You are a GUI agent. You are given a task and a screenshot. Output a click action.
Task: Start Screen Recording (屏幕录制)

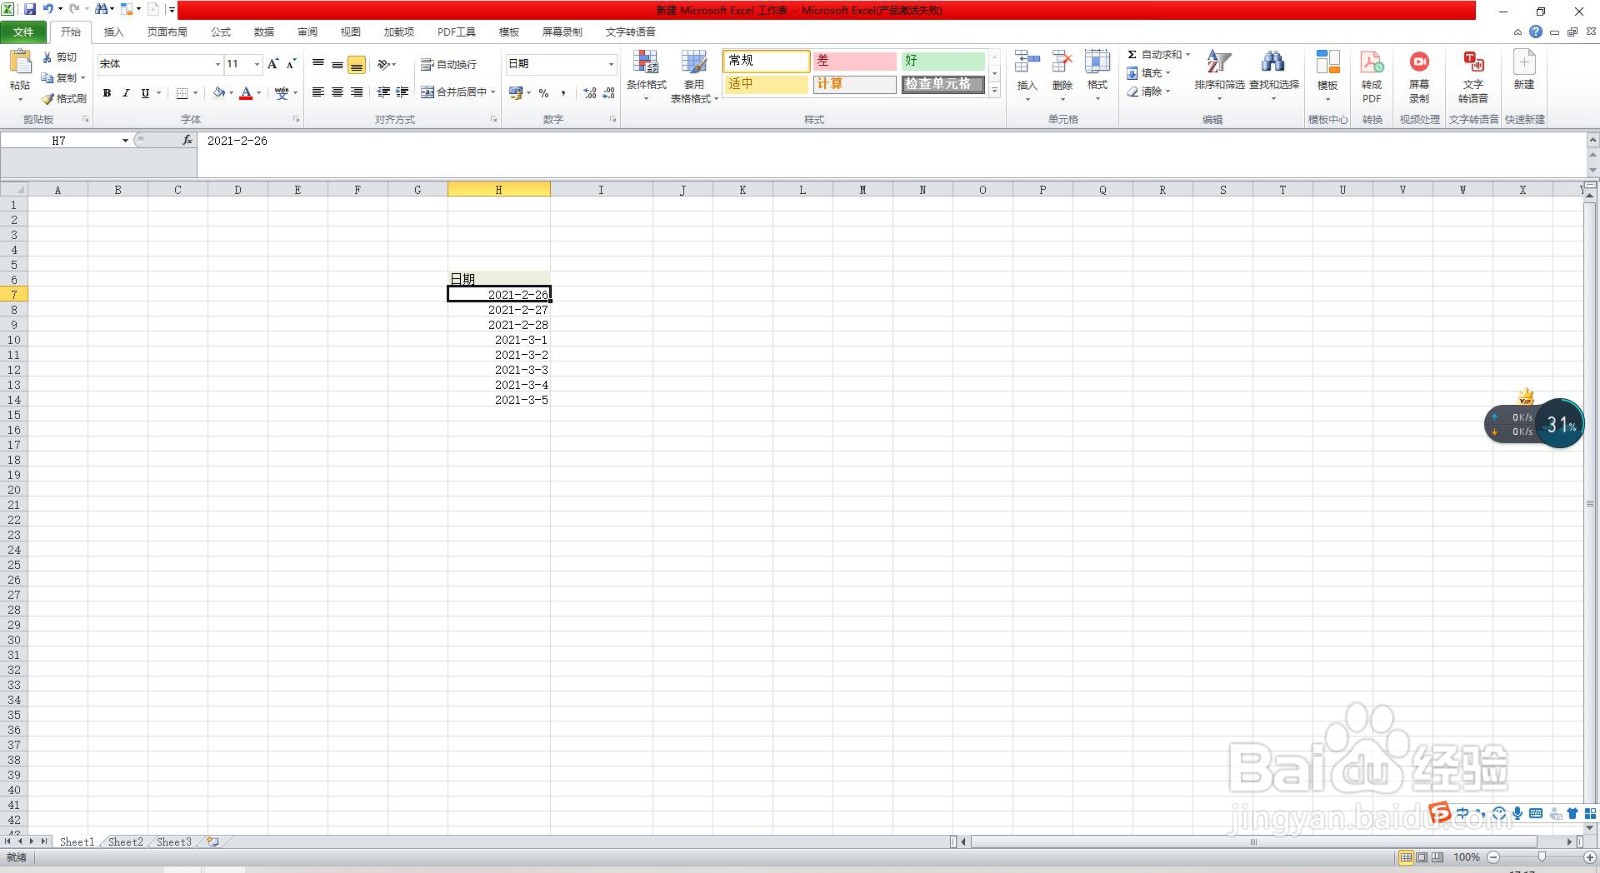coord(1419,76)
